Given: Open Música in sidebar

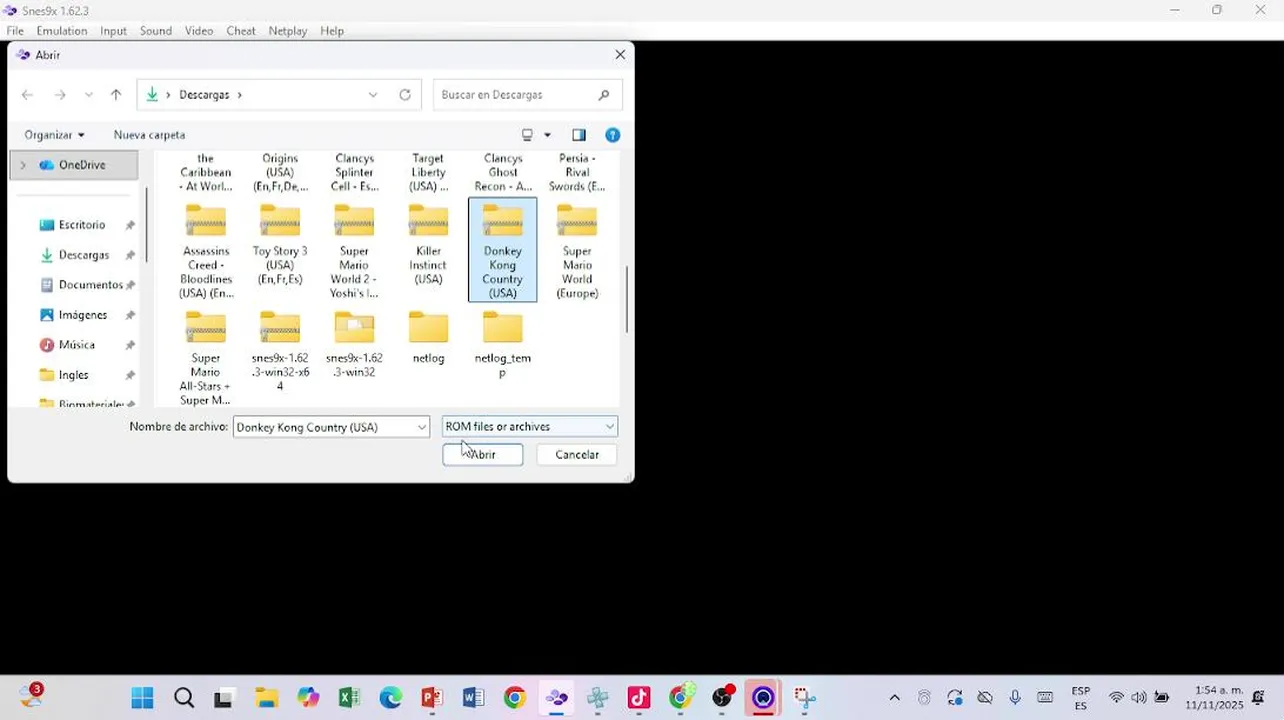Looking at the screenshot, I should coord(77,345).
